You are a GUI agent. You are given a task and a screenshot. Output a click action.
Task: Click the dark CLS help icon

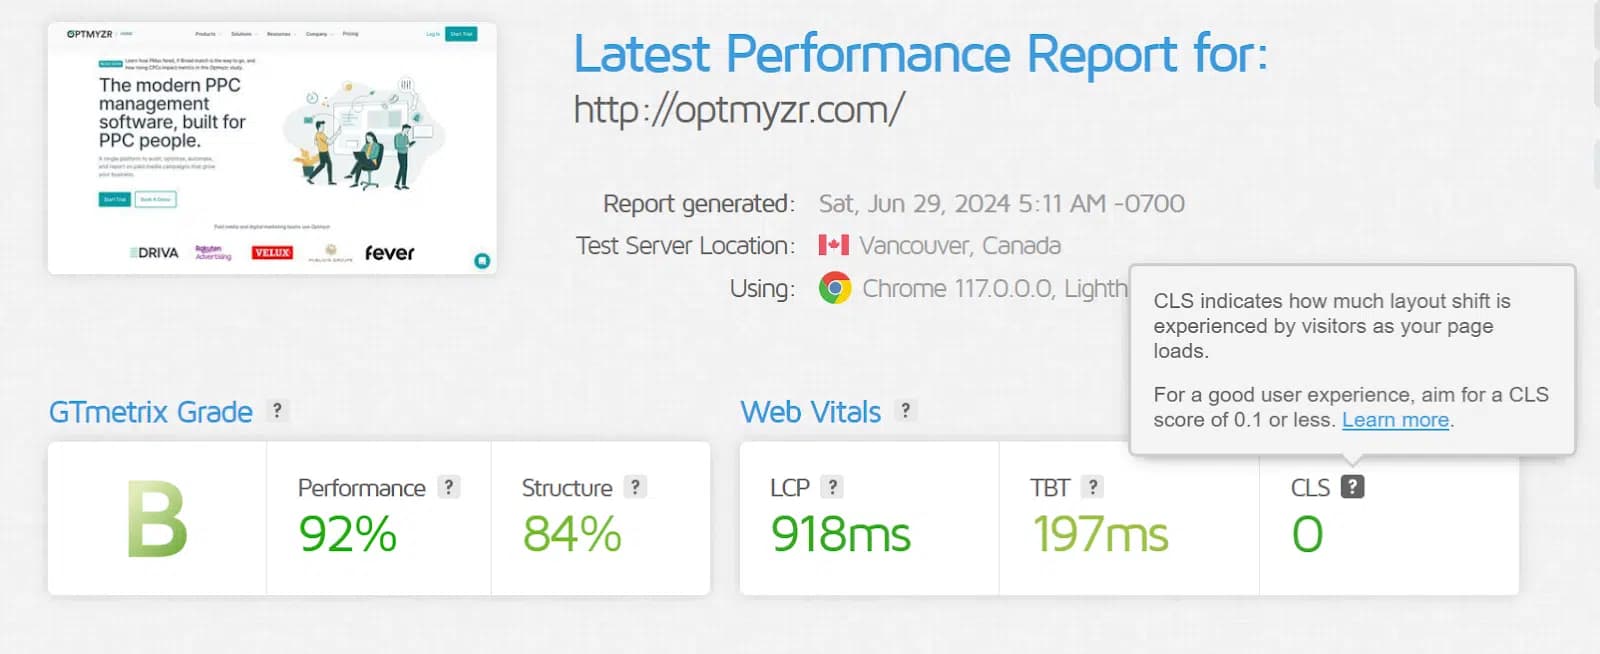(x=1352, y=487)
